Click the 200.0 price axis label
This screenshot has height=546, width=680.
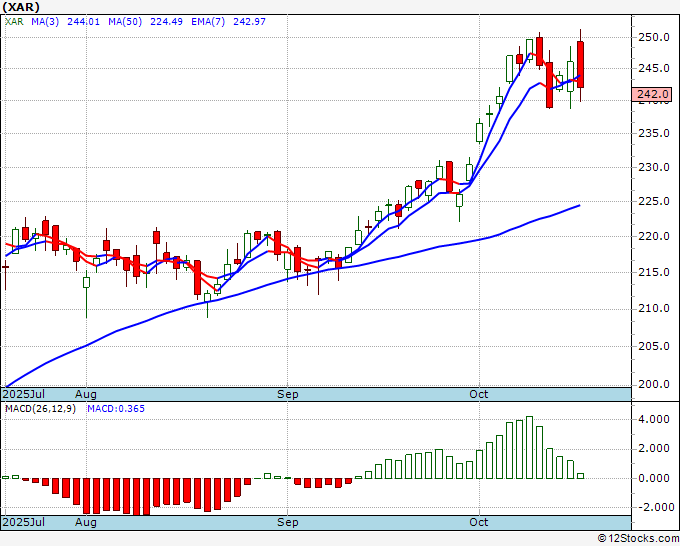tap(654, 384)
